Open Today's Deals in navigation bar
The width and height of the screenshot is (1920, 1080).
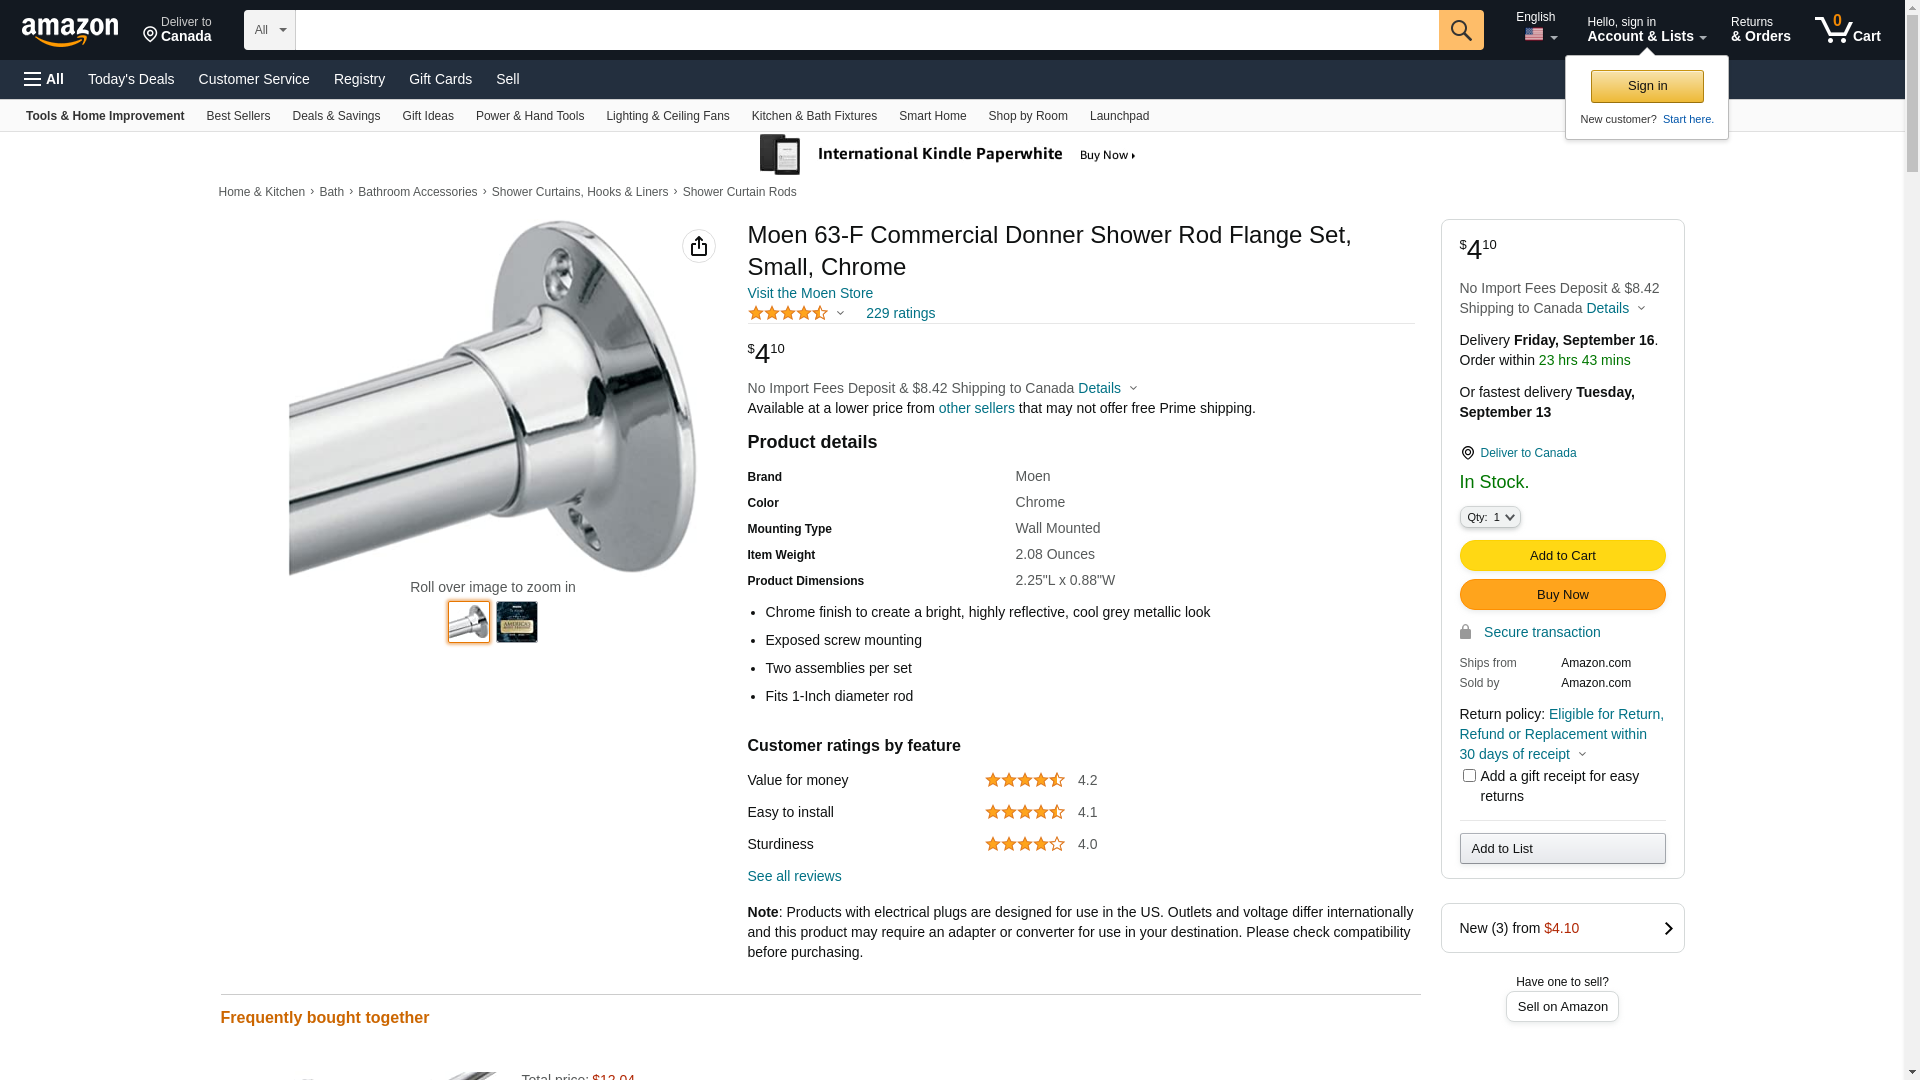(131, 79)
